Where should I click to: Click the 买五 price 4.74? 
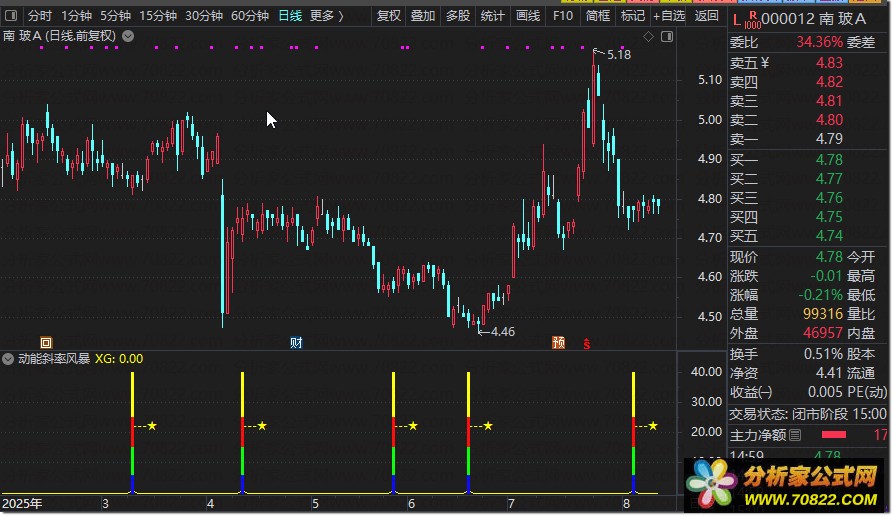pyautogui.click(x=829, y=235)
